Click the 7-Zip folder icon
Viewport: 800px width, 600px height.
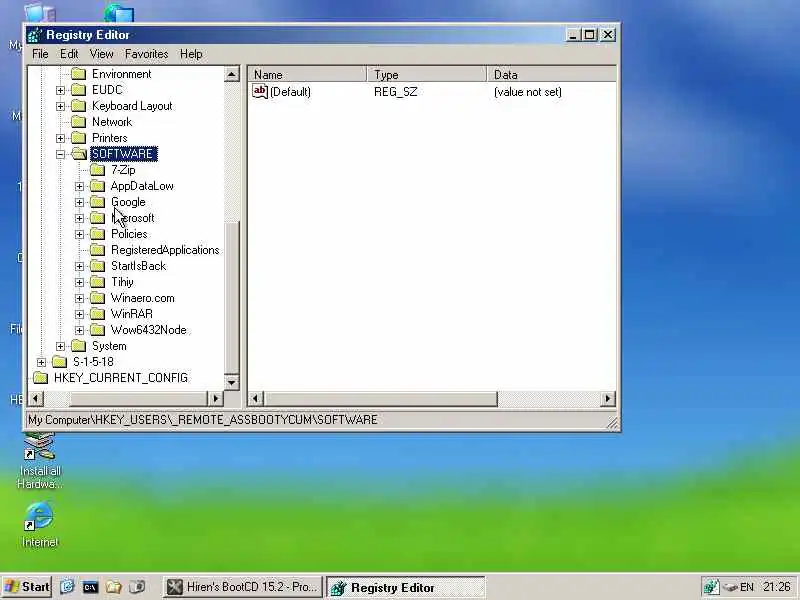[x=97, y=170]
